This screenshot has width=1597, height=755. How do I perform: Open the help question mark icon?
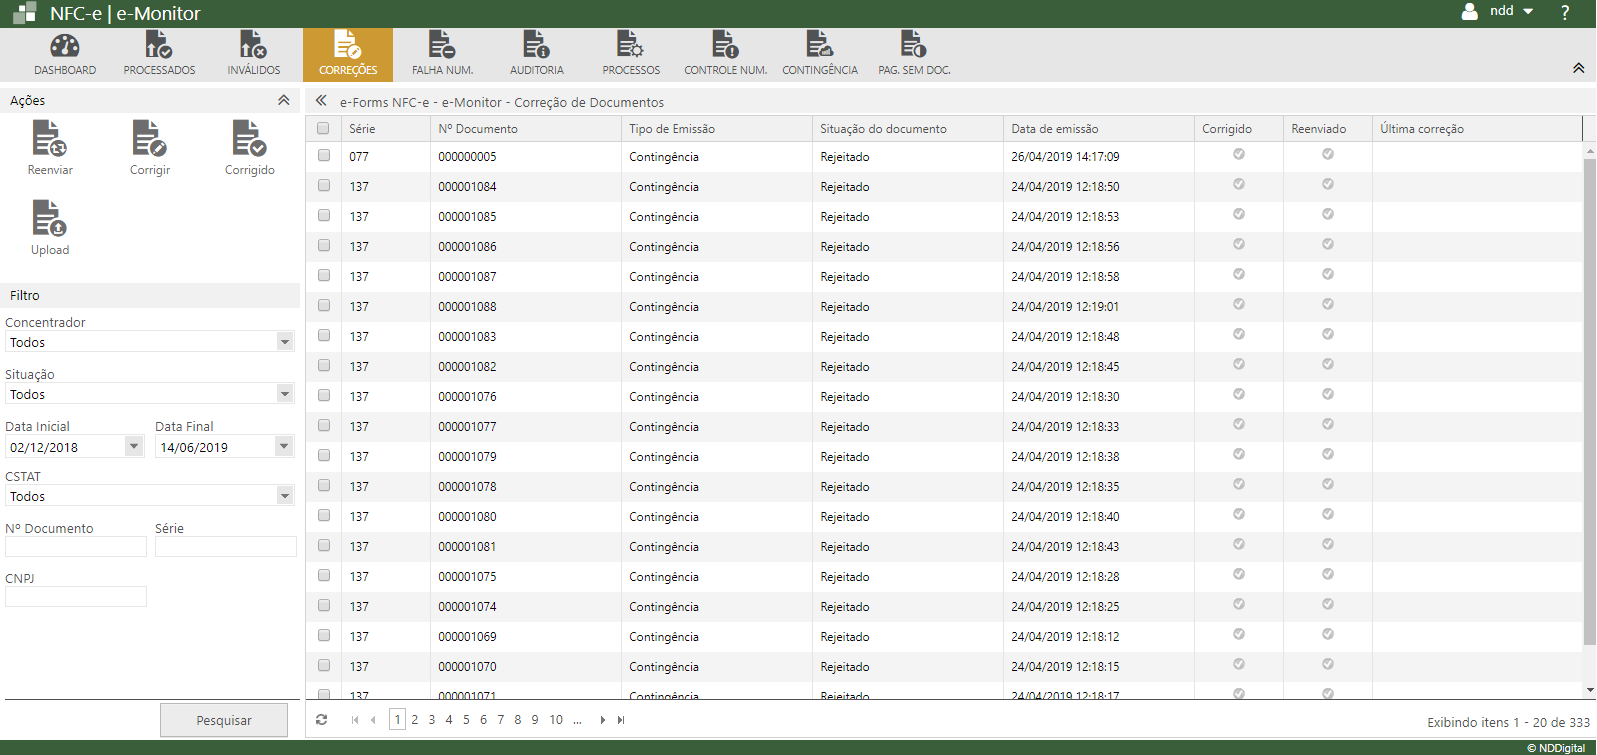coord(1565,12)
